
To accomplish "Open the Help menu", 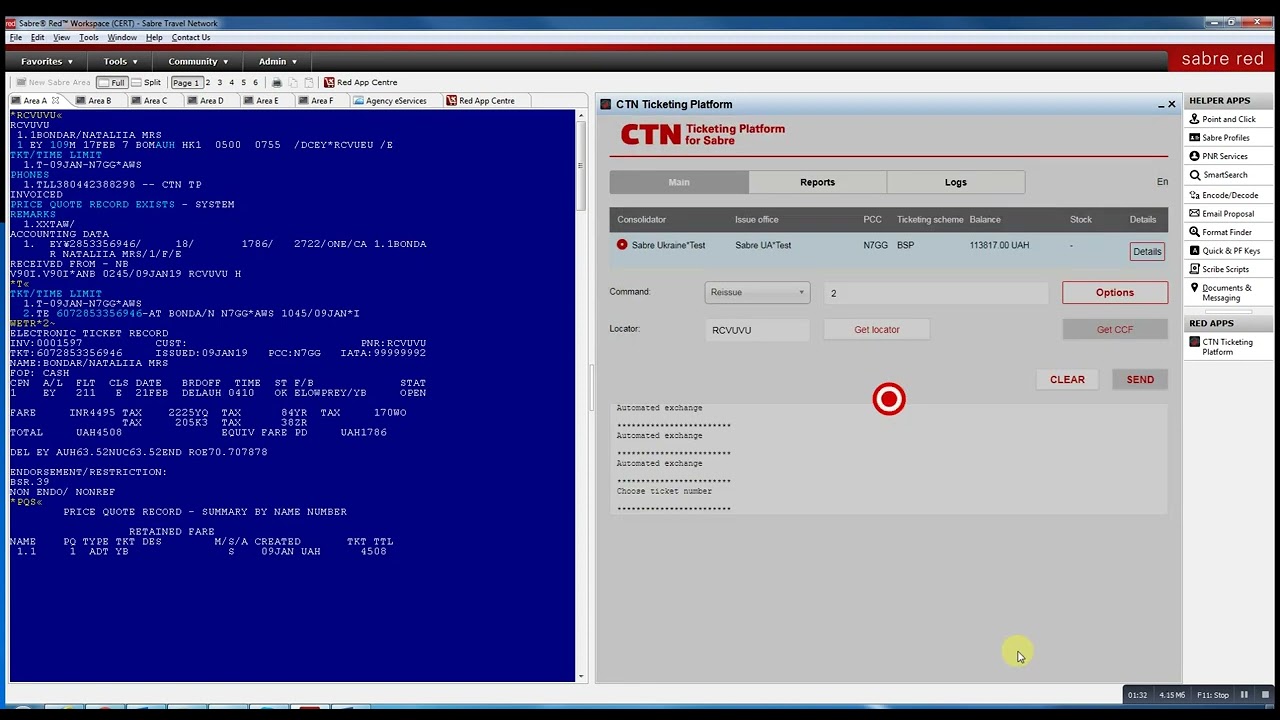I will click(154, 37).
